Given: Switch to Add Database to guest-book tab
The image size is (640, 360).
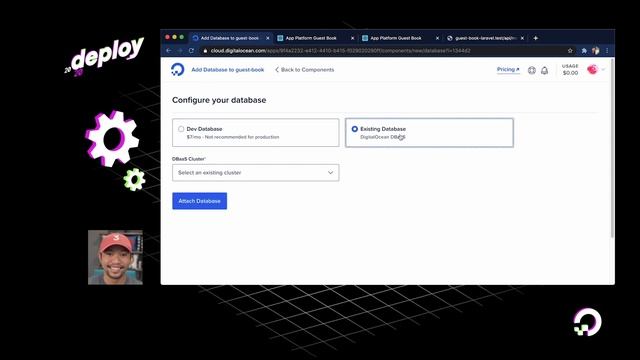Looking at the screenshot, I should pos(229,38).
